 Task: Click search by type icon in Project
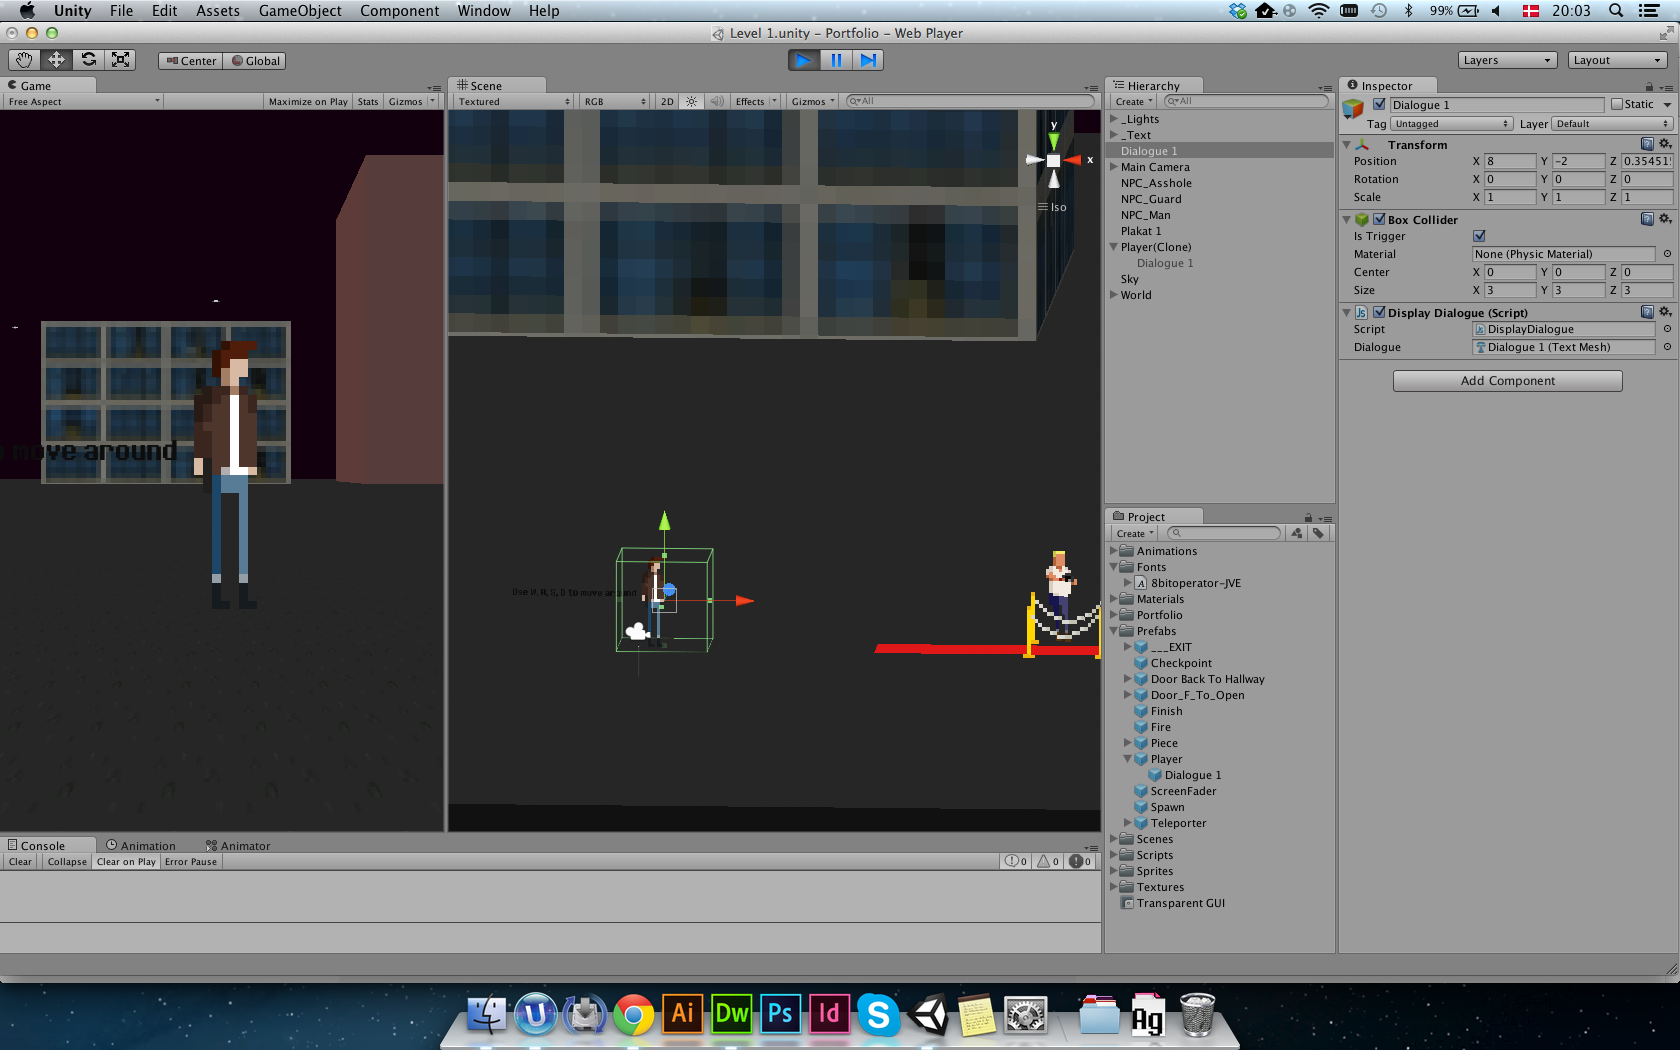point(1297,533)
